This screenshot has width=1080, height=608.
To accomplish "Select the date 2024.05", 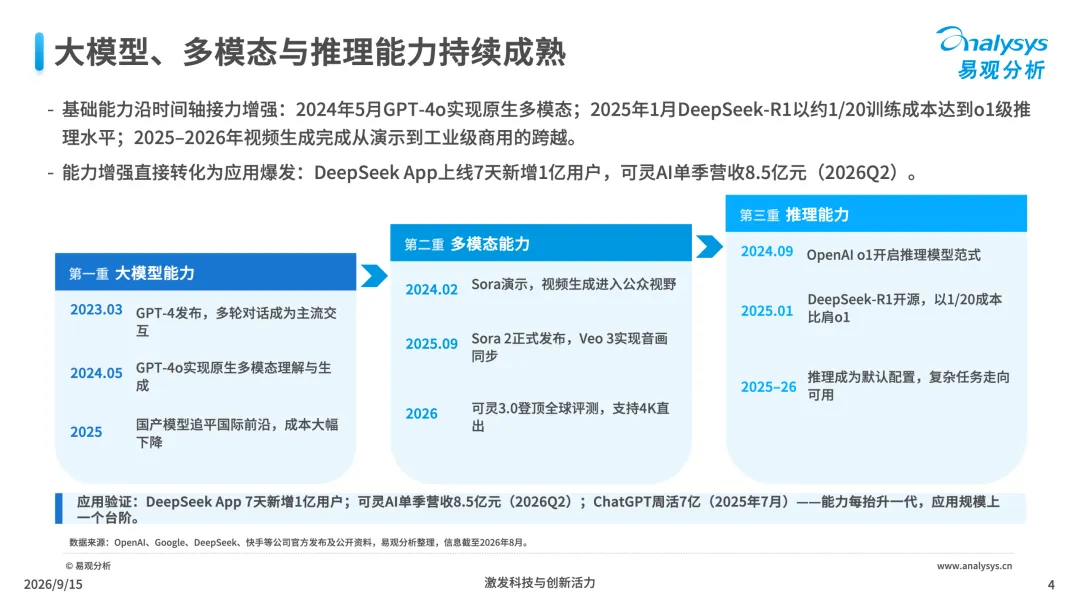I will [96, 373].
